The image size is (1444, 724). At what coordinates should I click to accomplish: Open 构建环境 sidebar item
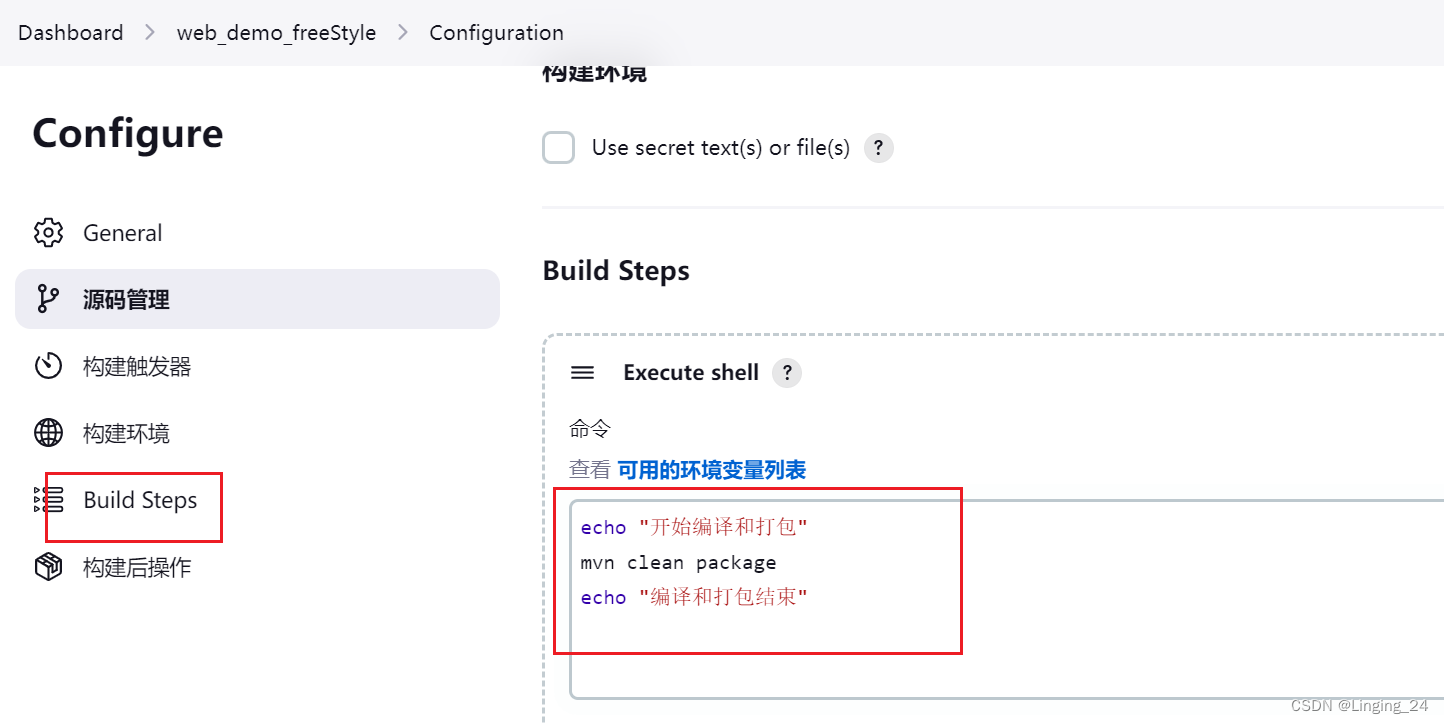(x=257, y=433)
